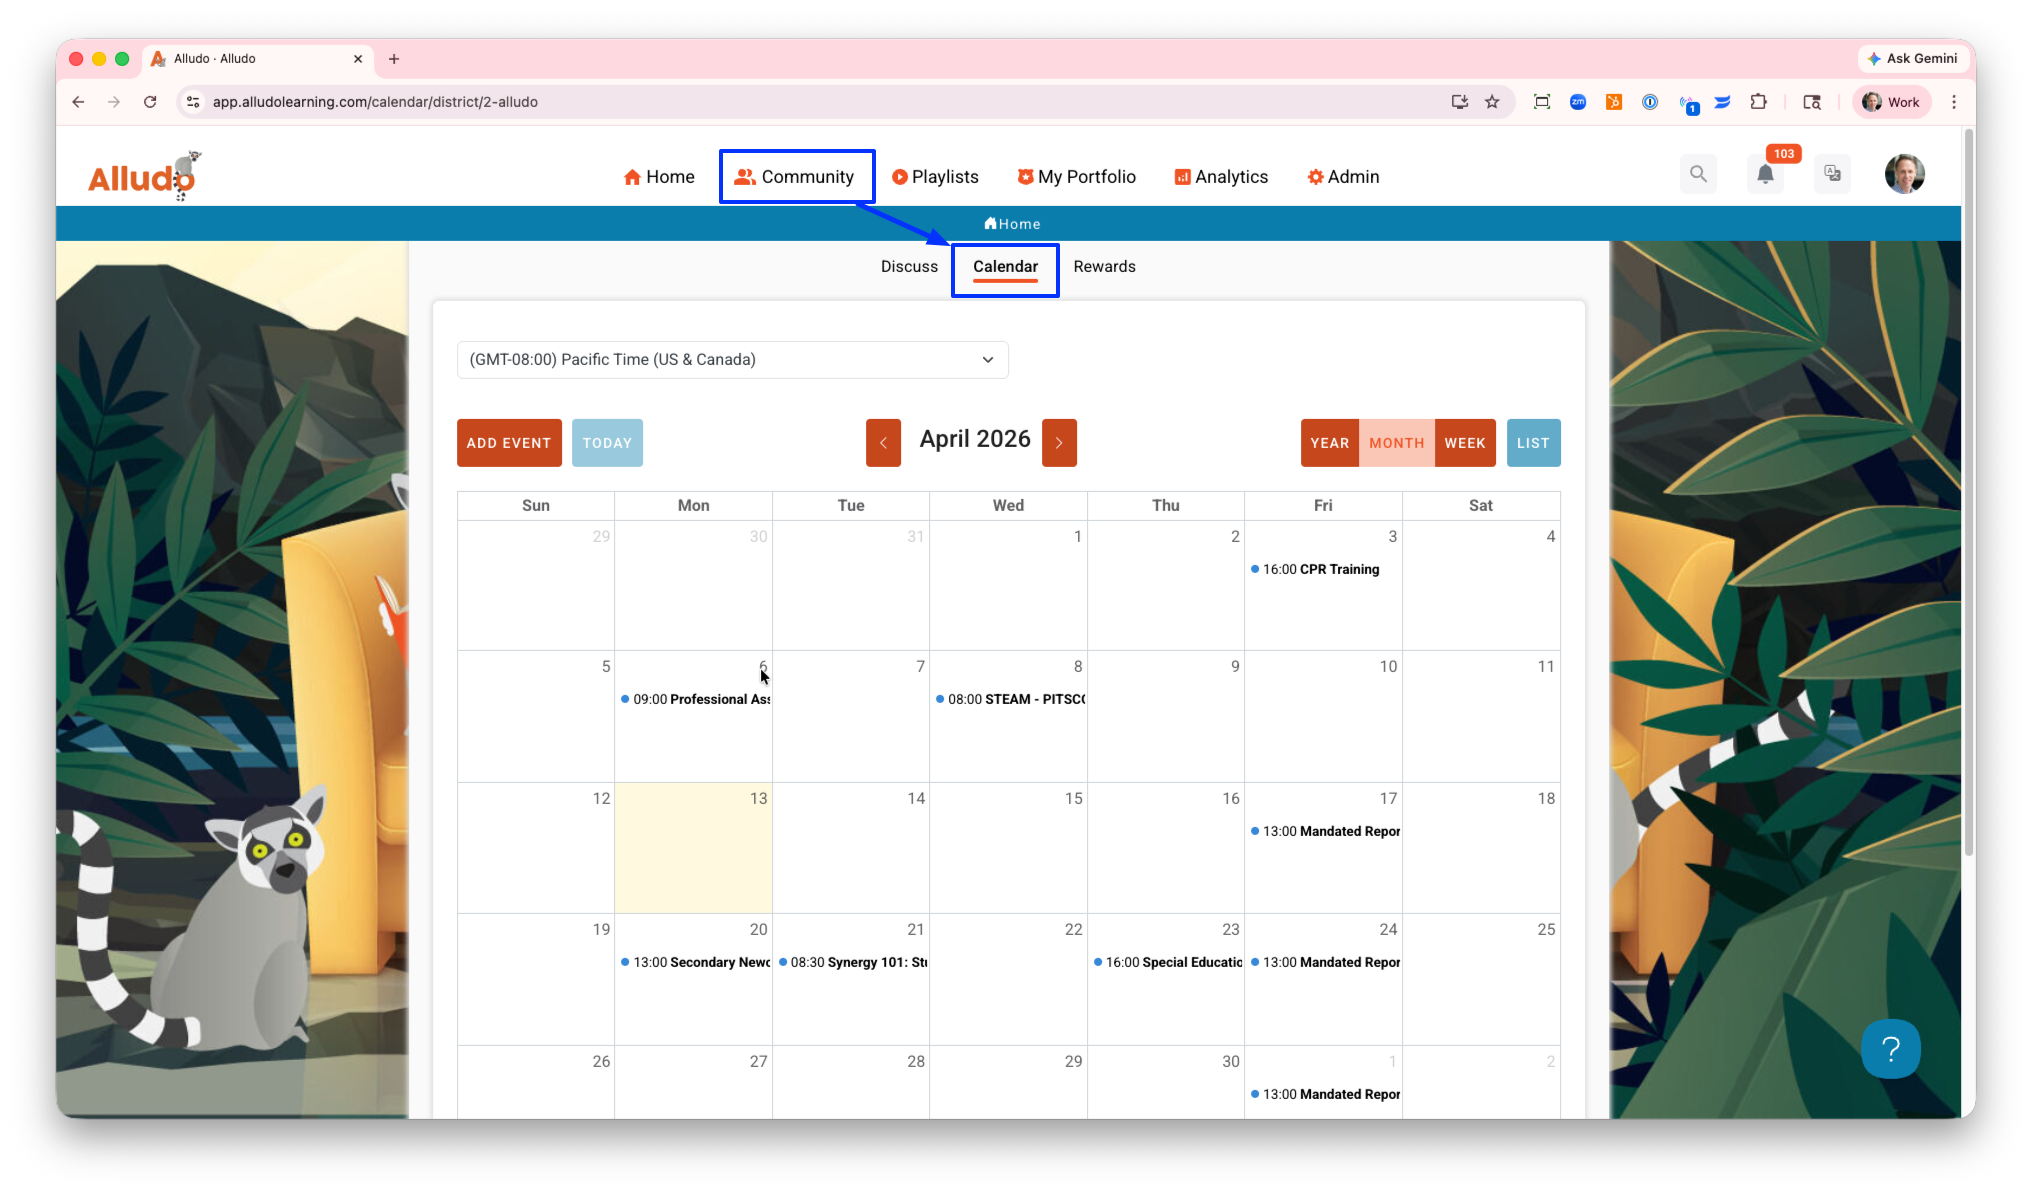Open the CPR Training event on April 3

coord(1320,568)
